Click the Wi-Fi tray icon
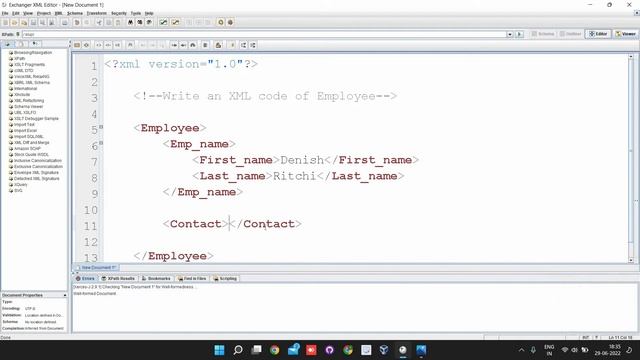The width and height of the screenshot is (640, 360). 565,350
